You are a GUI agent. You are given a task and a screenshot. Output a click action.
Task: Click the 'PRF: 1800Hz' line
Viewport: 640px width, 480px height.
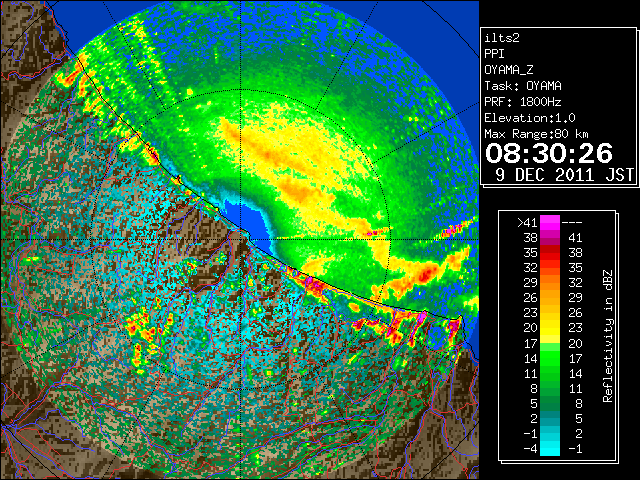click(523, 102)
